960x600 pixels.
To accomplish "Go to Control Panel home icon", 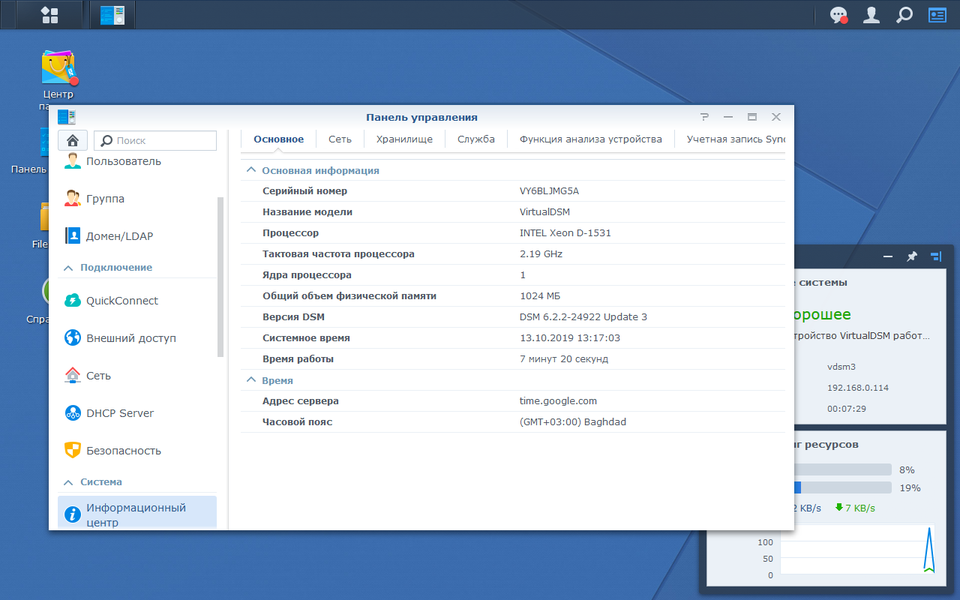I will coord(72,140).
